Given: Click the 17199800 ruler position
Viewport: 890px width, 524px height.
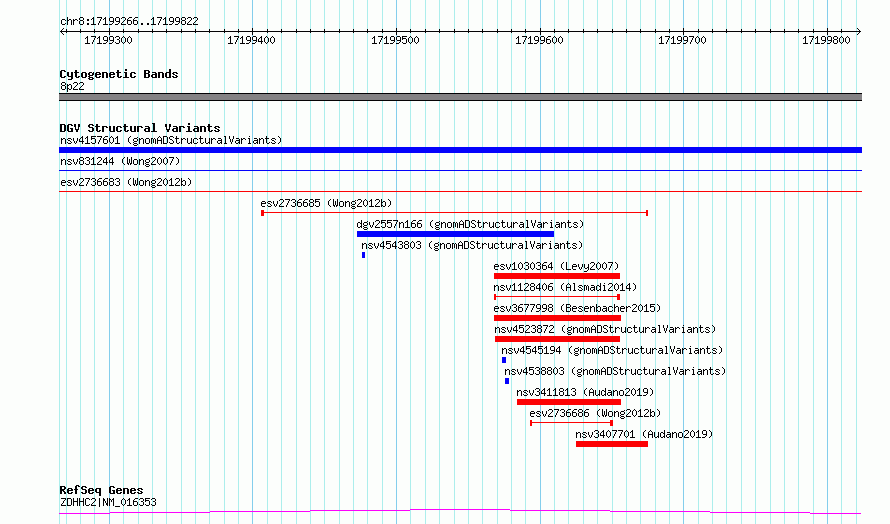Looking at the screenshot, I should coord(826,40).
